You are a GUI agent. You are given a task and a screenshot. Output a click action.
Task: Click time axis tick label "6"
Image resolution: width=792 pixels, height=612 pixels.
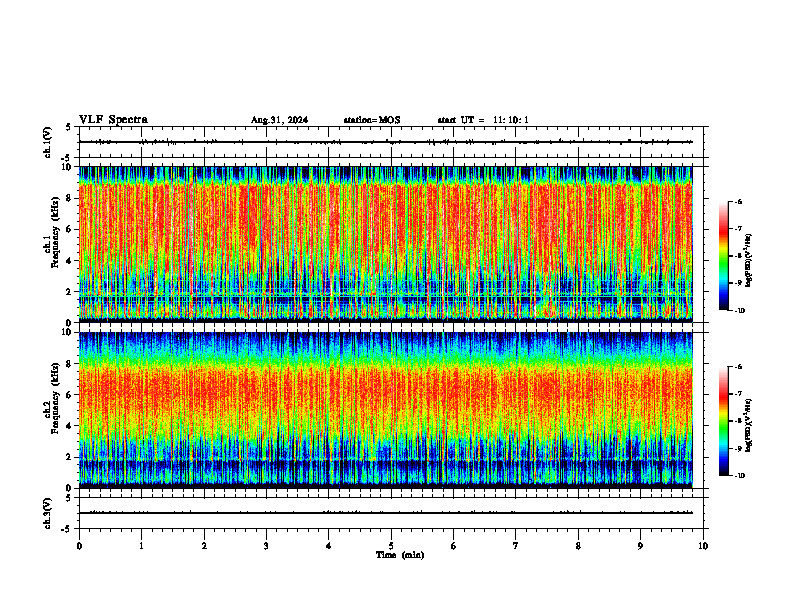pyautogui.click(x=453, y=546)
